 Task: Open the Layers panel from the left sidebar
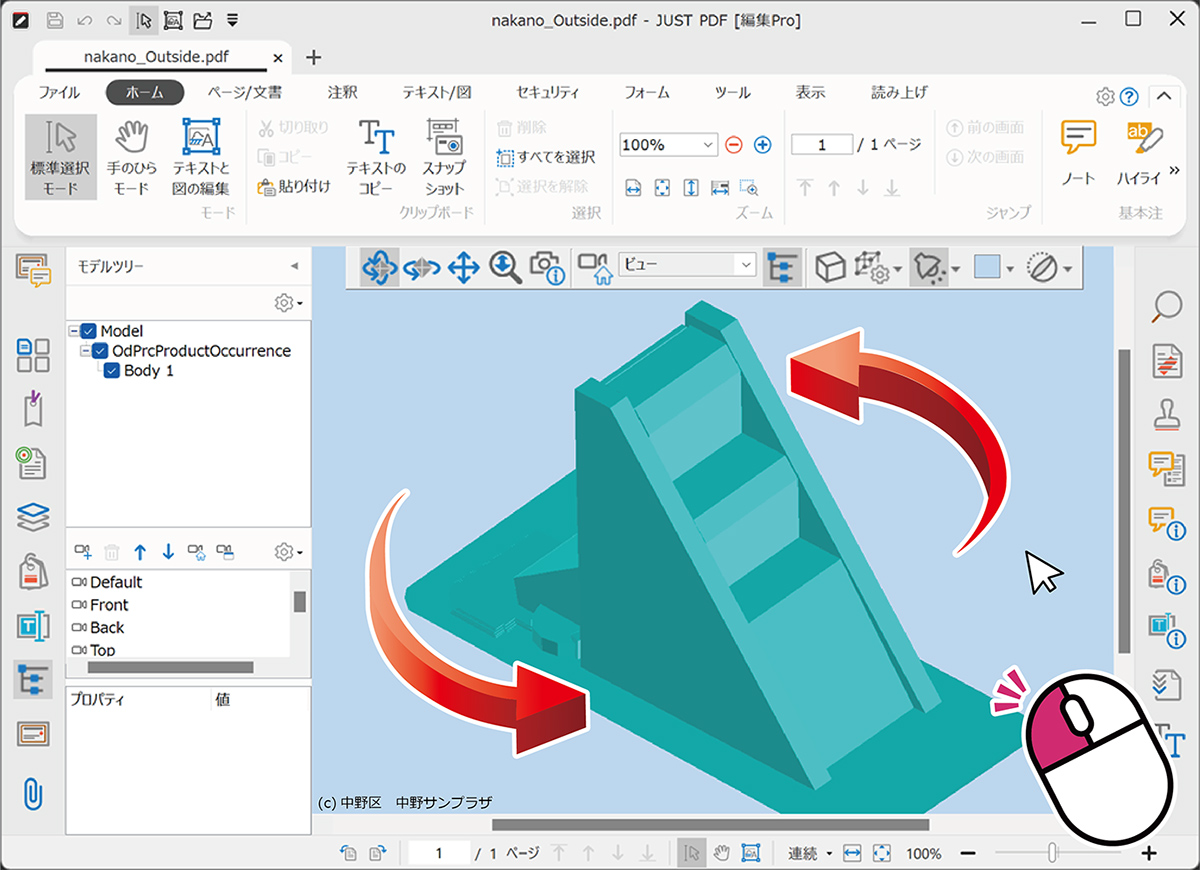pos(33,516)
